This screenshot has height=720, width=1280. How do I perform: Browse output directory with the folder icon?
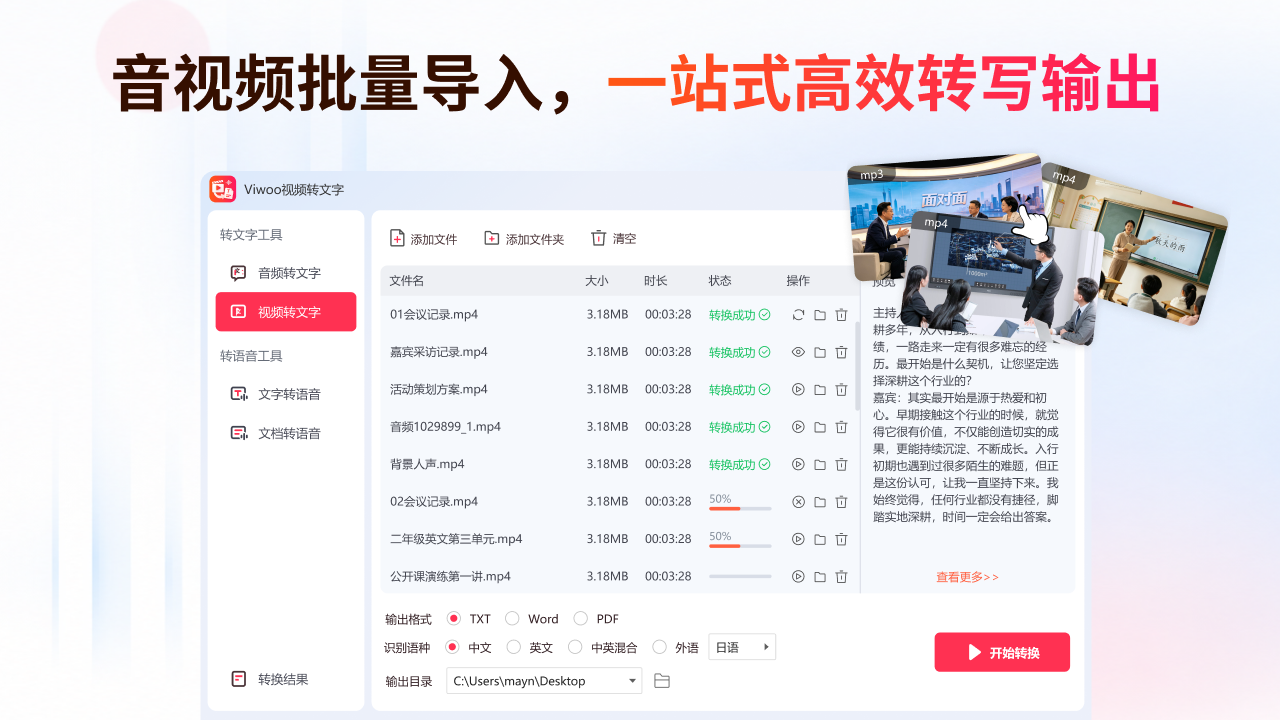661,681
